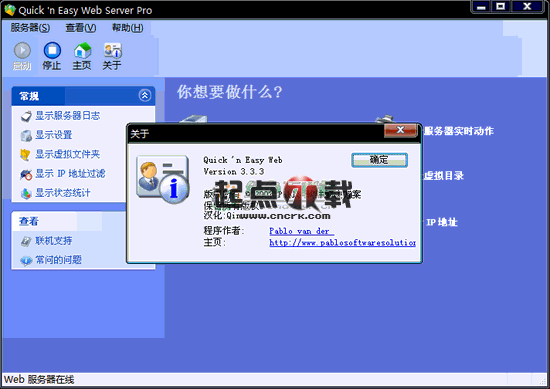
Task: Click the 常问的问题 icon
Action: point(26,261)
